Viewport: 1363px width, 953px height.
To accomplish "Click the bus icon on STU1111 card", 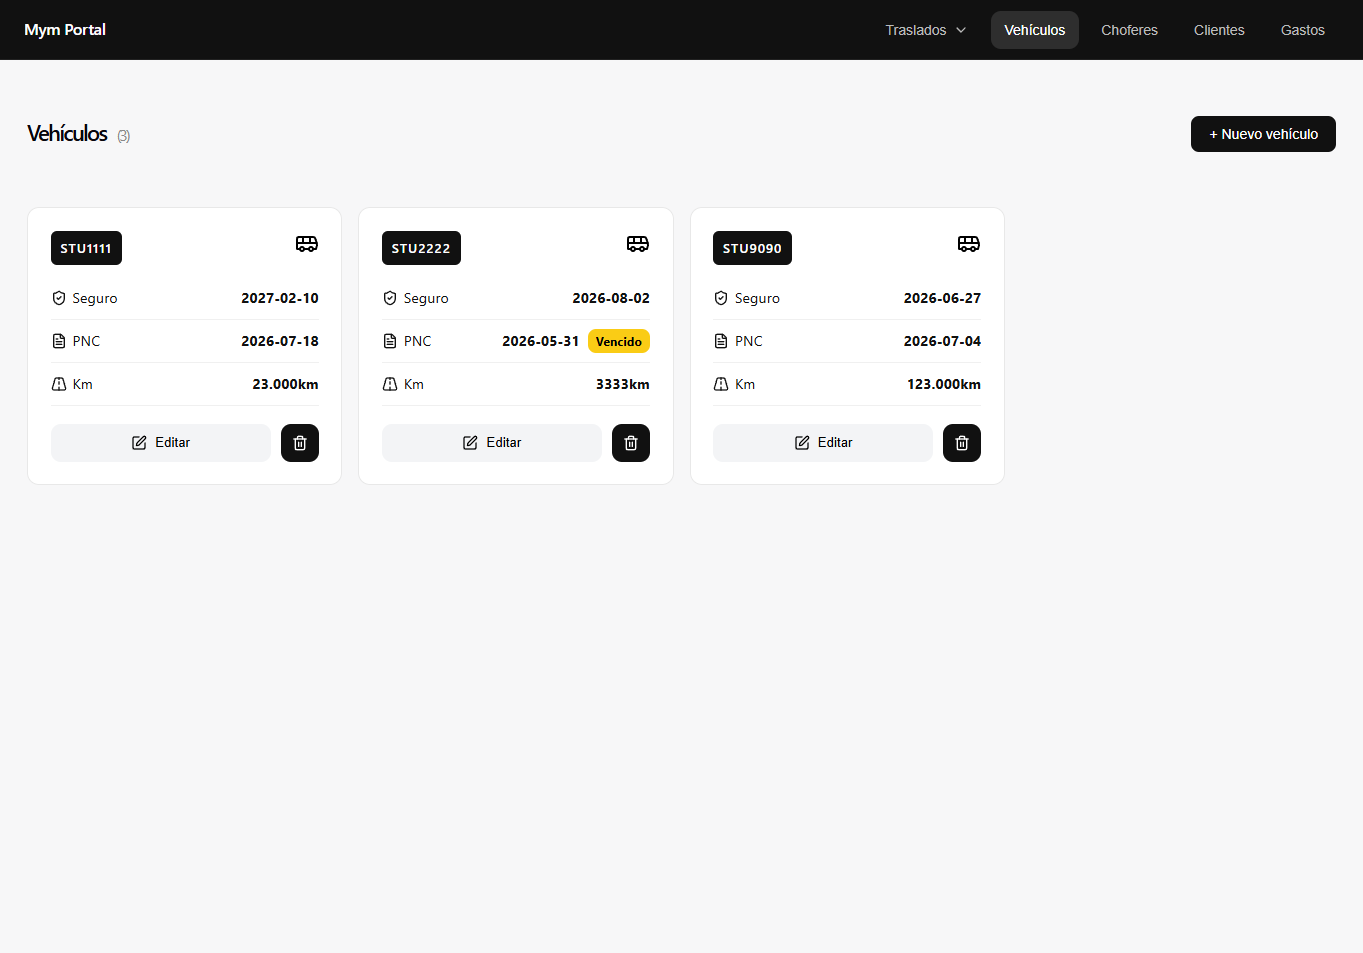I will 307,244.
